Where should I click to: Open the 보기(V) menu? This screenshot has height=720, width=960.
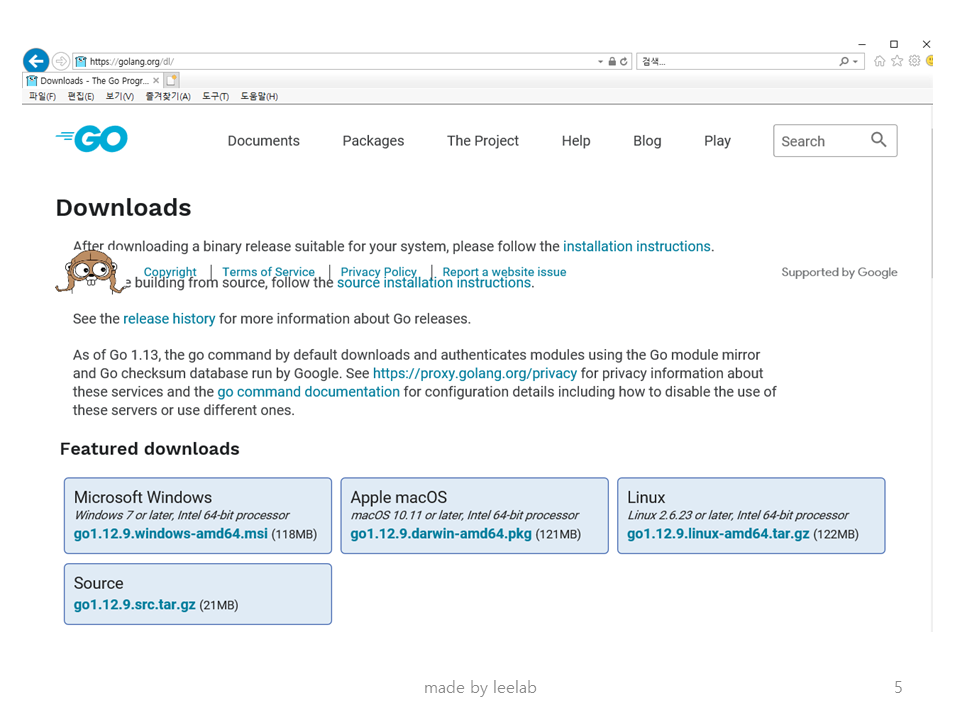point(119,96)
